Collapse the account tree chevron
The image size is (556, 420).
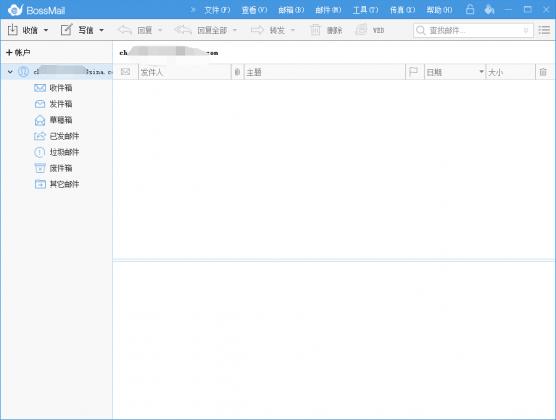pyautogui.click(x=10, y=72)
